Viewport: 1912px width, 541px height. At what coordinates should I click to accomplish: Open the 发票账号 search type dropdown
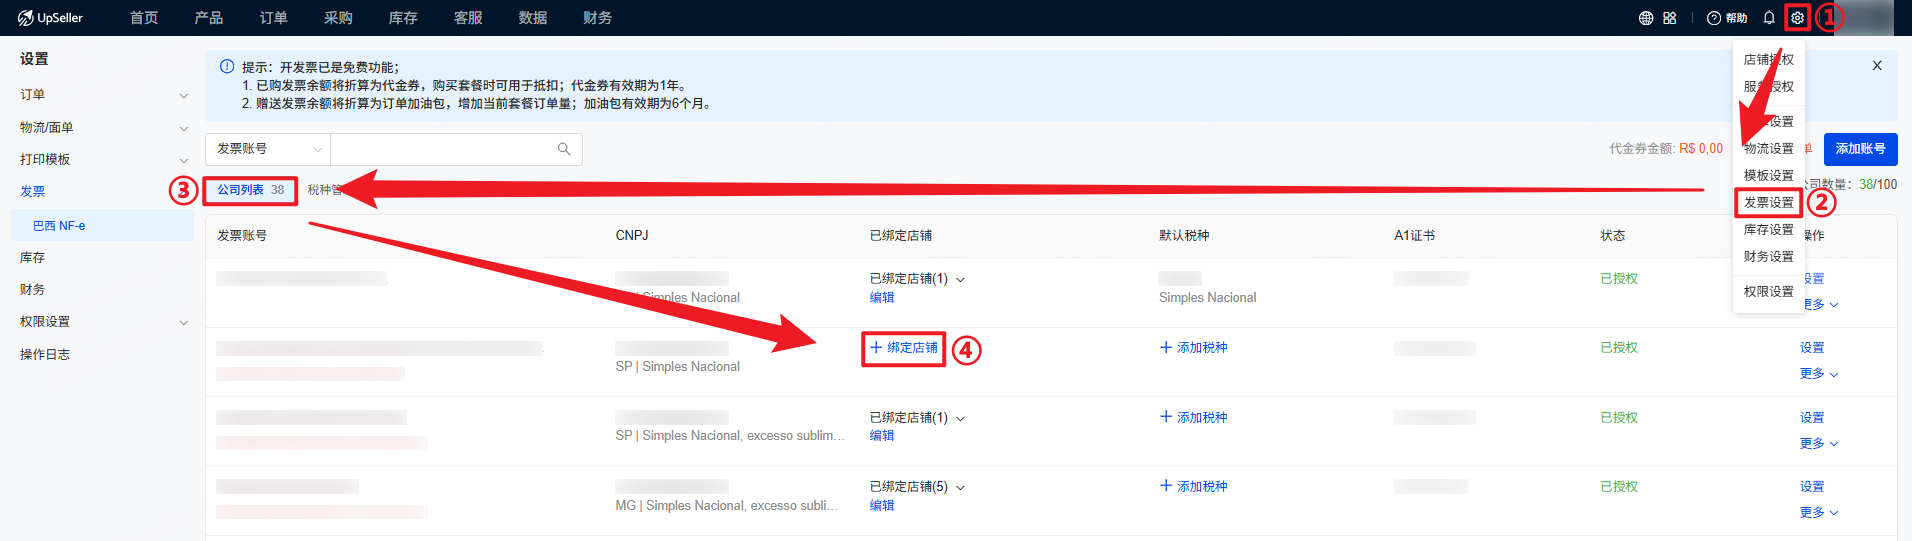pos(268,149)
